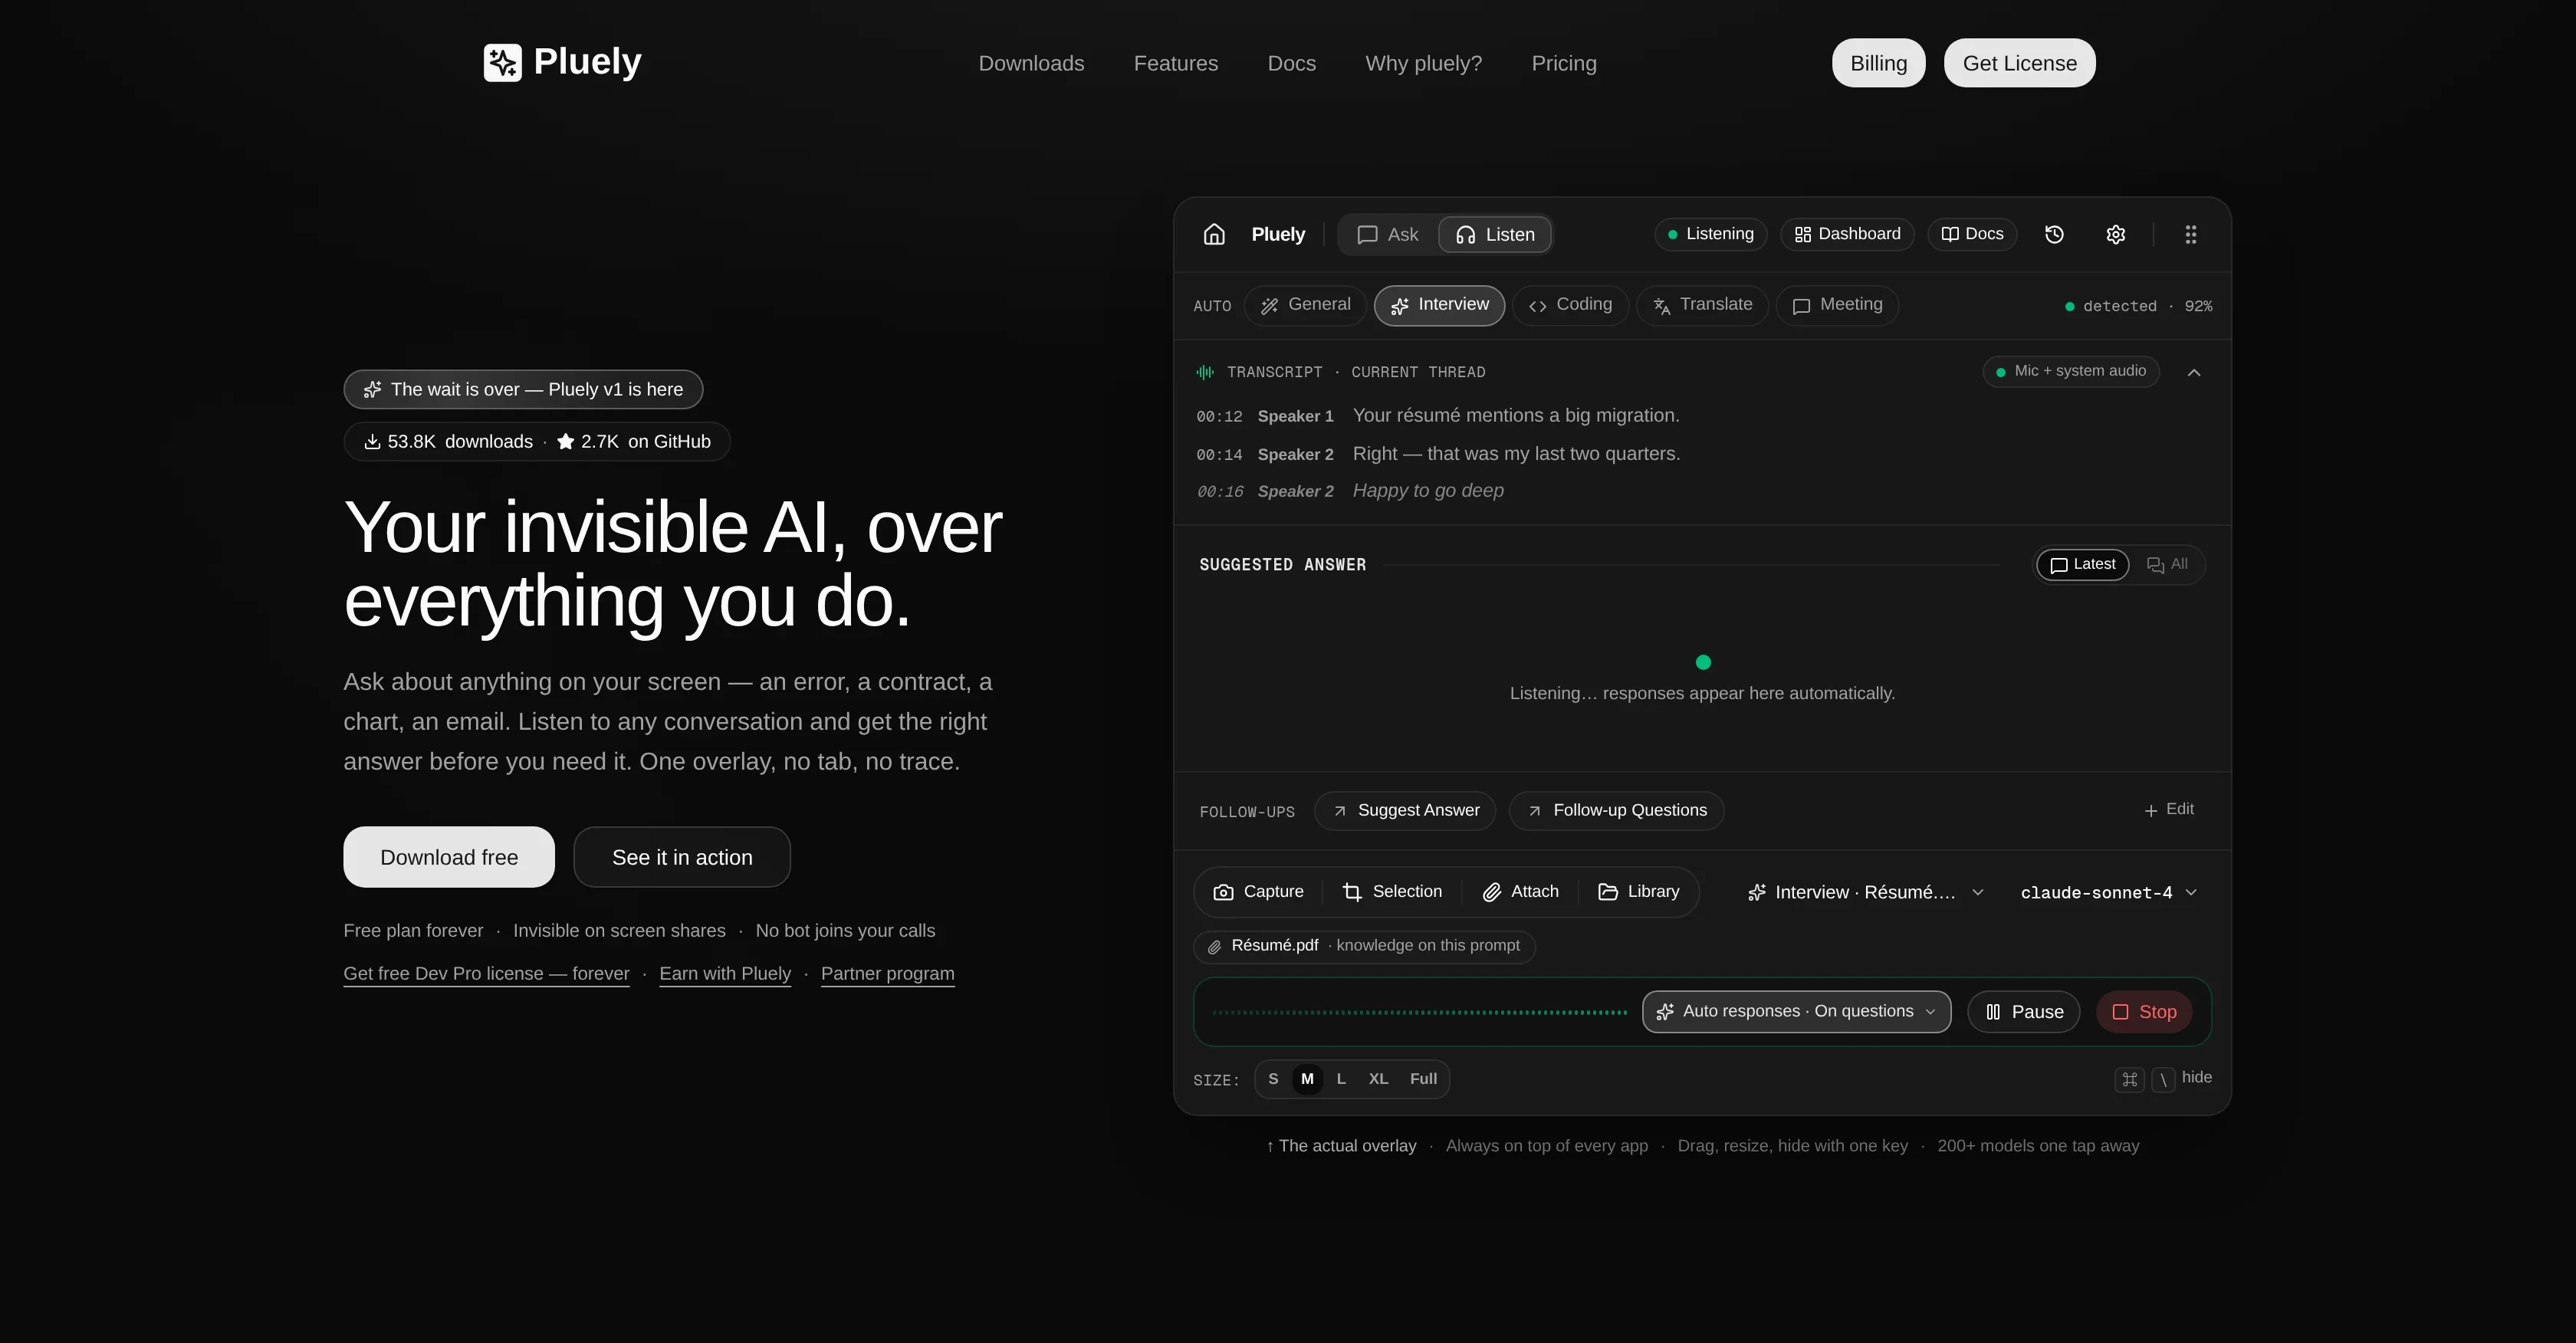Open Pricing in the top navigation
The height and width of the screenshot is (1343, 2576).
coord(1564,63)
